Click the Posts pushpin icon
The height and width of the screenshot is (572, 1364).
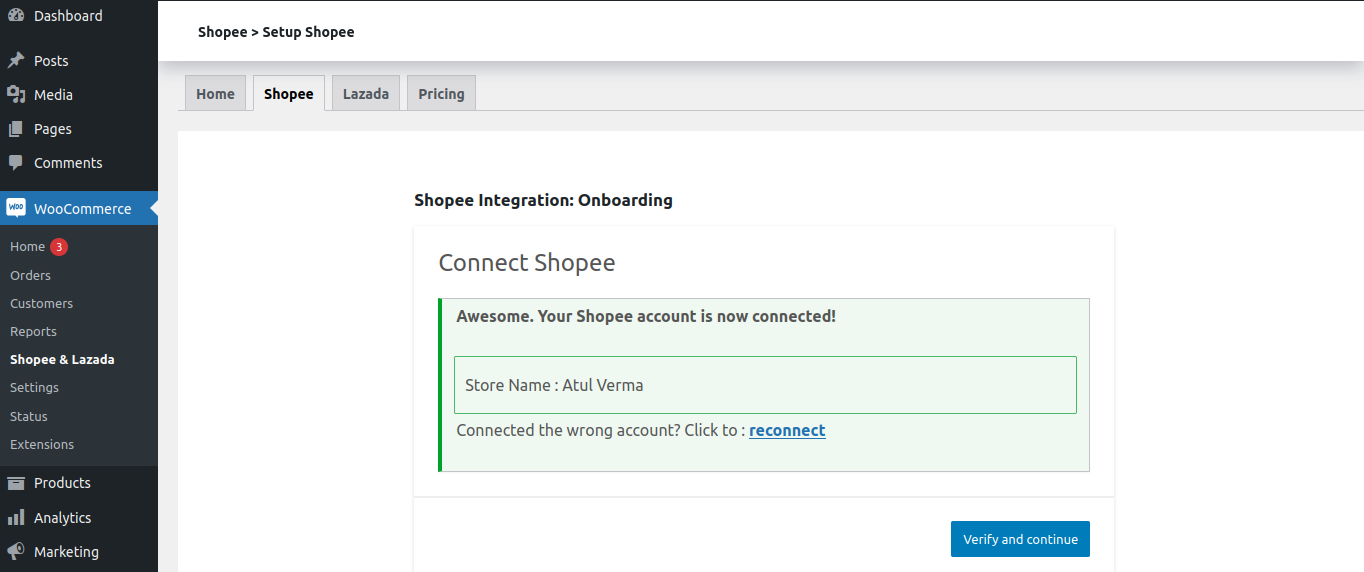coord(16,61)
